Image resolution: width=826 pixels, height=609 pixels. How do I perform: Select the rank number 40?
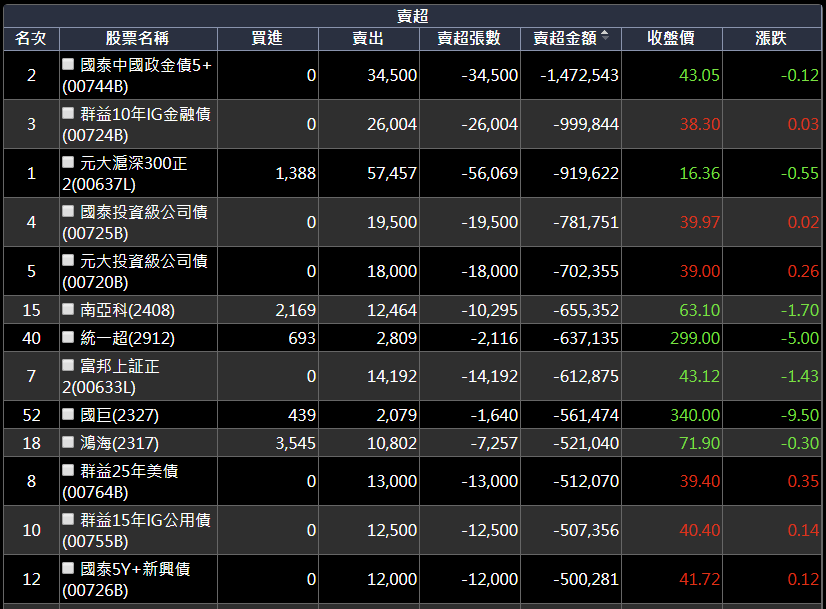click(32, 338)
